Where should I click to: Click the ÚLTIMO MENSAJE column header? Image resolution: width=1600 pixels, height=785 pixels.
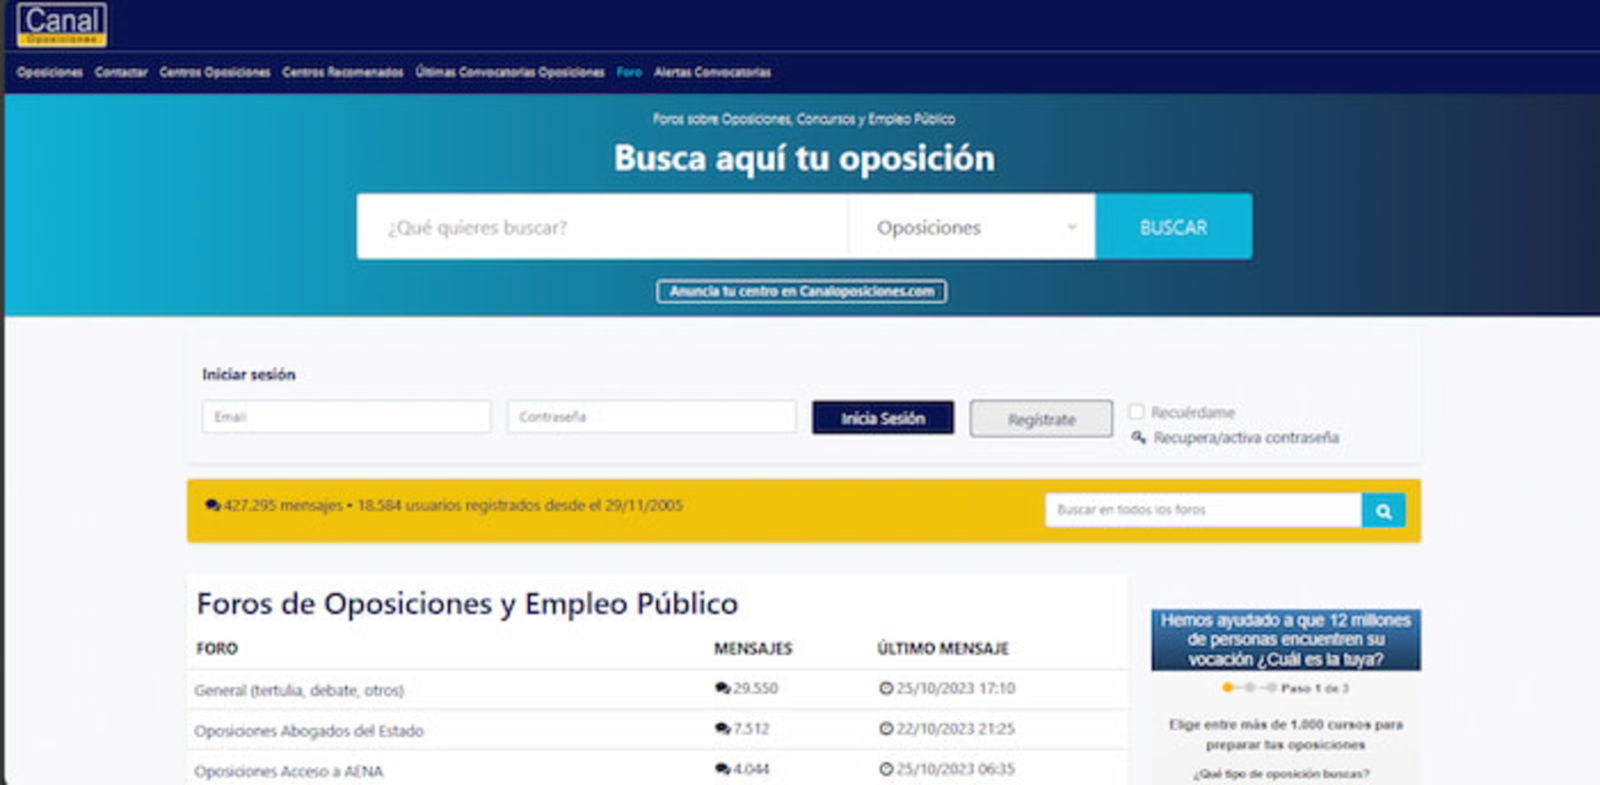coord(943,648)
